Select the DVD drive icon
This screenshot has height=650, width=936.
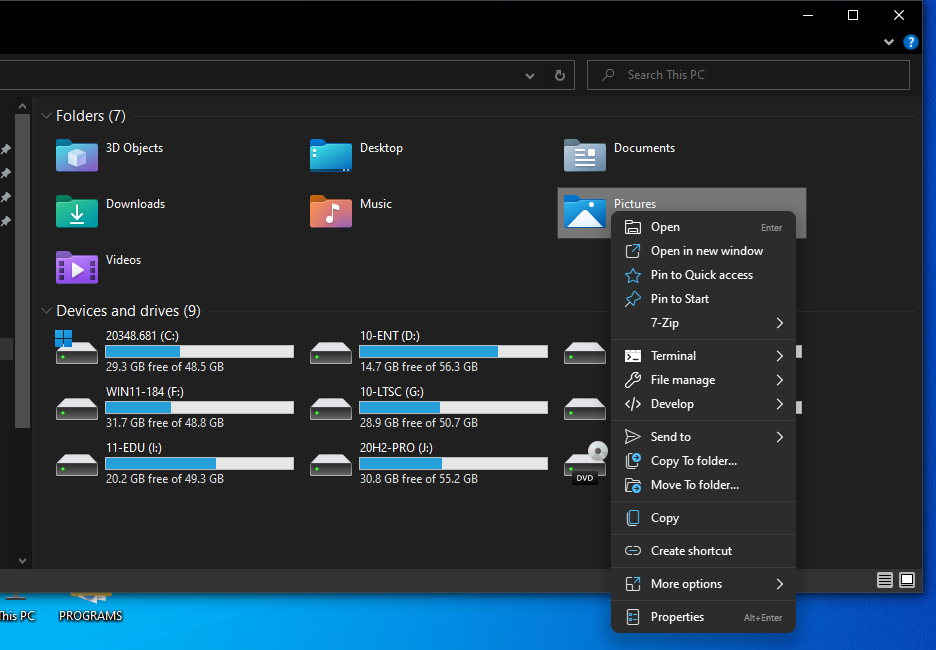point(586,463)
